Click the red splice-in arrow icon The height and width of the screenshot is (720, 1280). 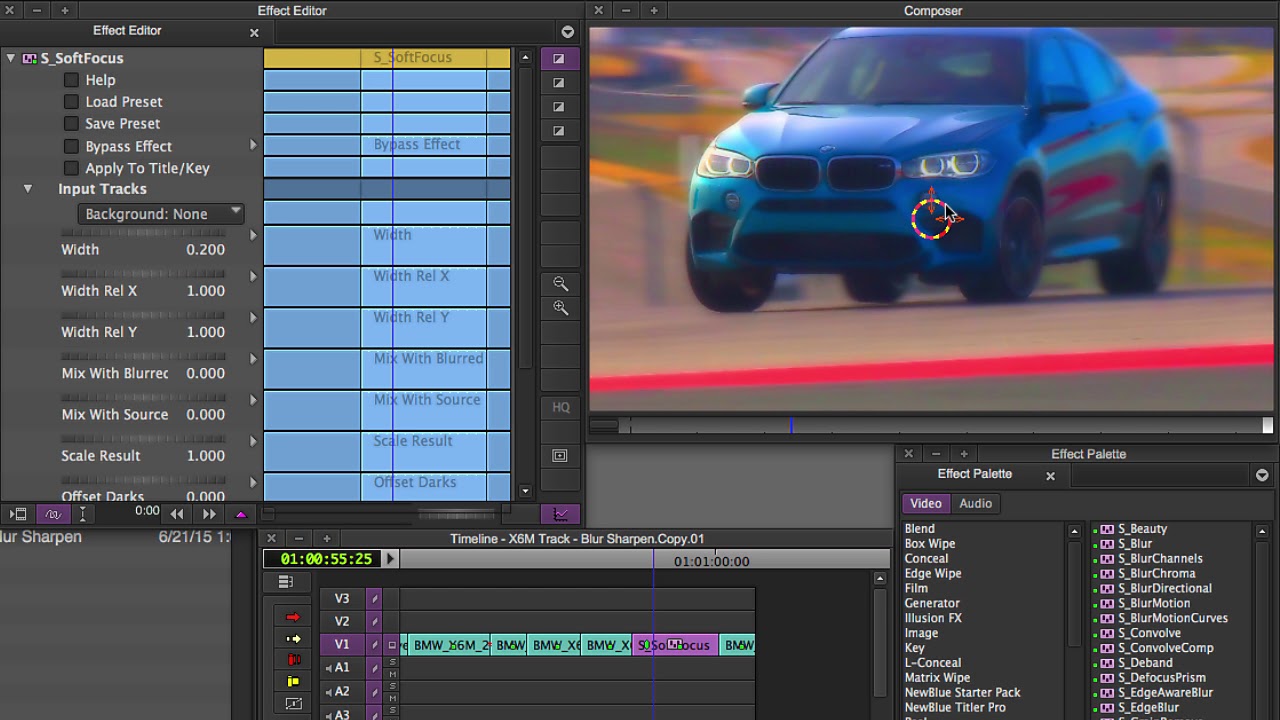(293, 617)
